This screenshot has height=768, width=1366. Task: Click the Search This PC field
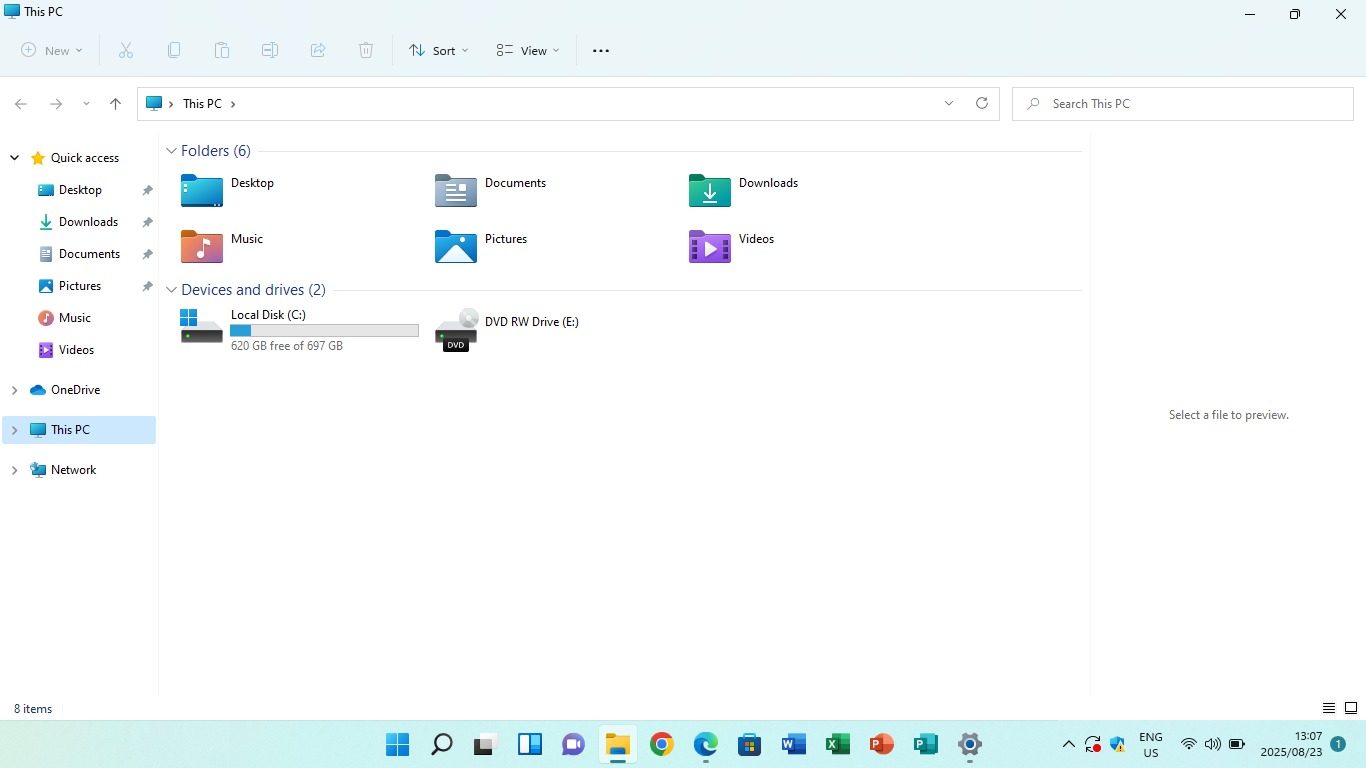pos(1190,104)
